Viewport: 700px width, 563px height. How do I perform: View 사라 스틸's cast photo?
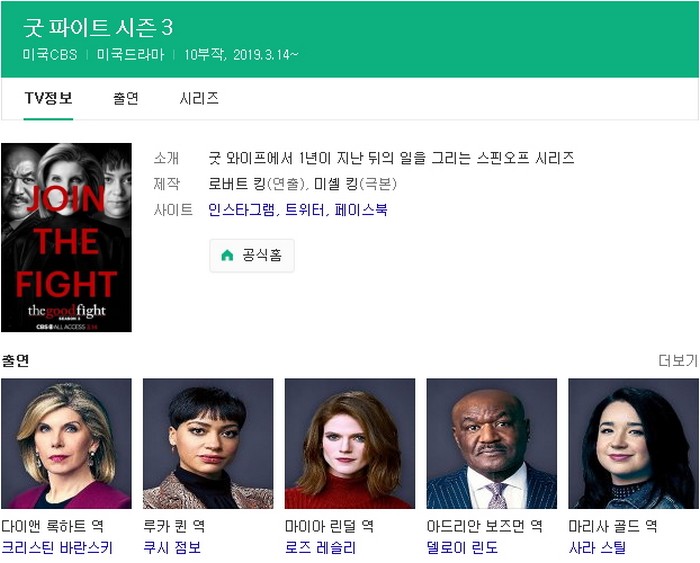click(x=633, y=444)
